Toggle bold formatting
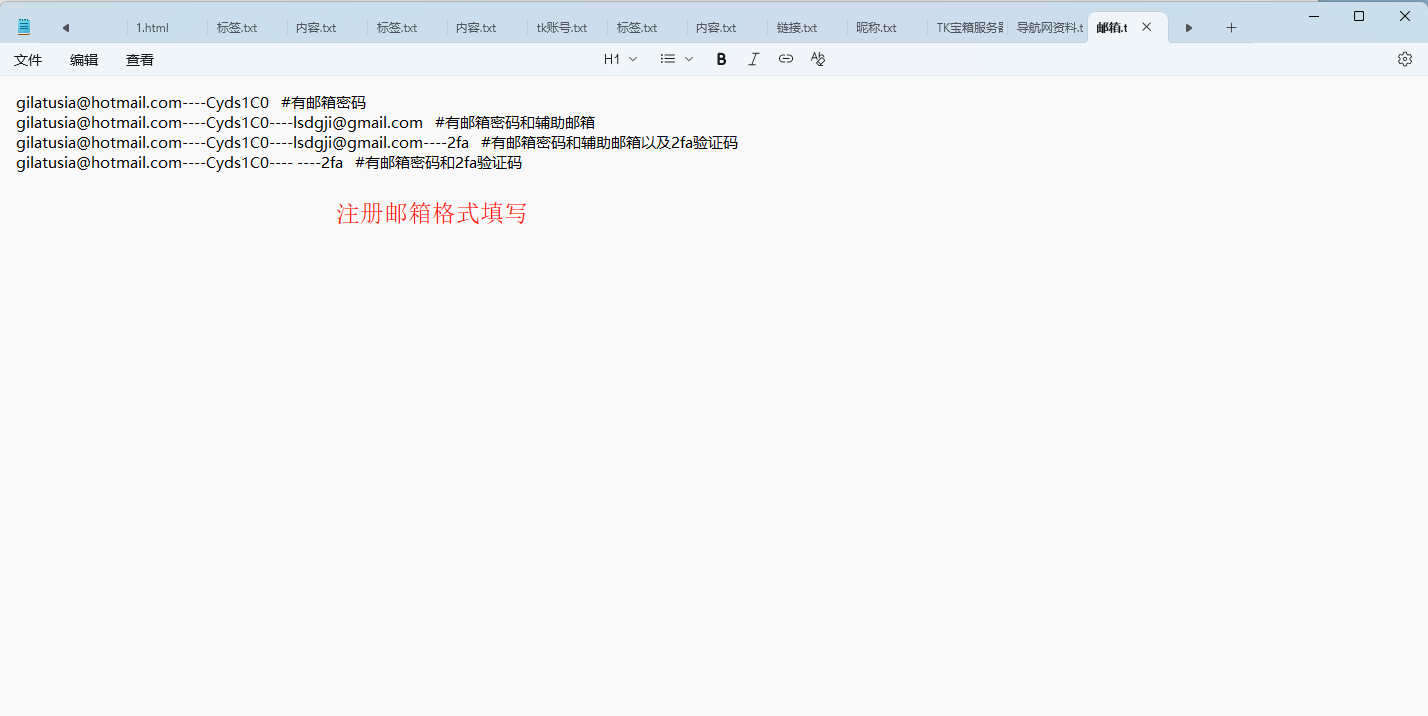Screen dimensions: 1428x716 tap(721, 59)
